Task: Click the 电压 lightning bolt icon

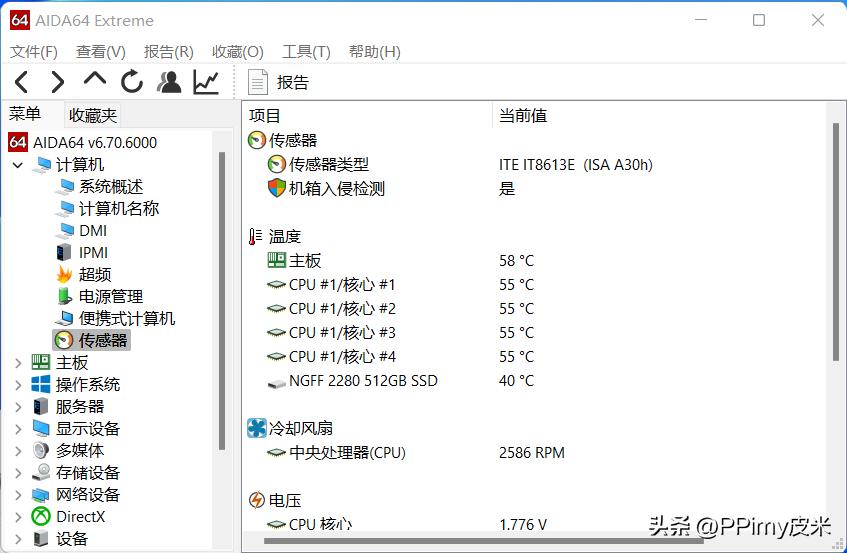Action: 257,500
